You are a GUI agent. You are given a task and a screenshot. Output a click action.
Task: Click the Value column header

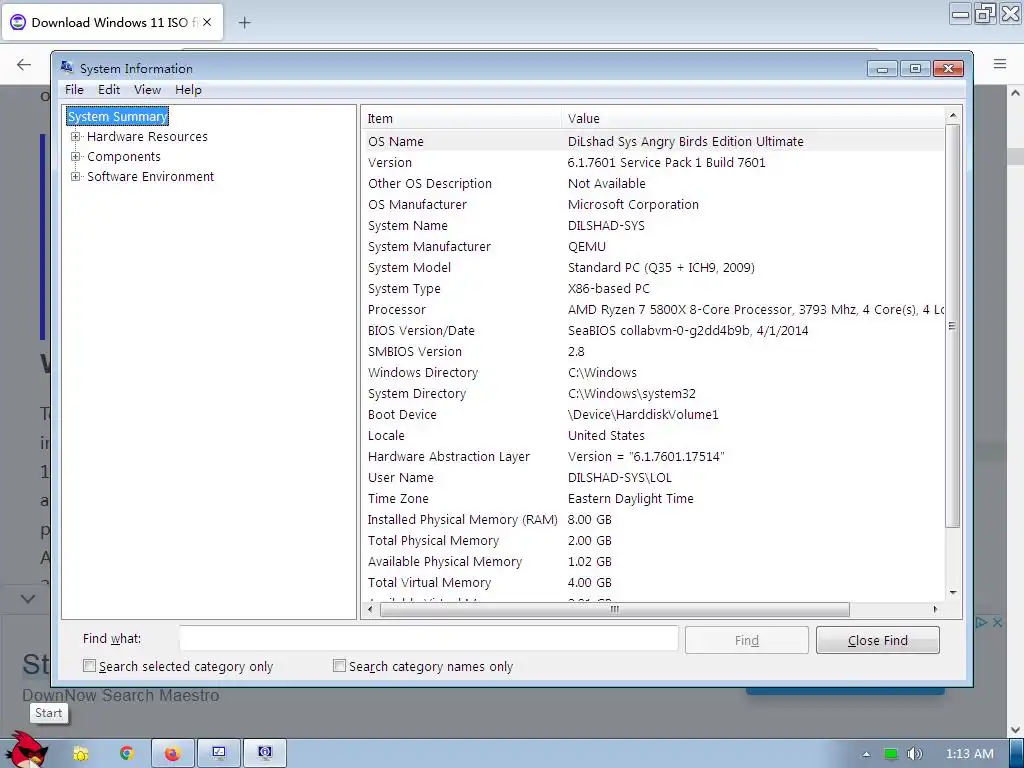(752, 118)
